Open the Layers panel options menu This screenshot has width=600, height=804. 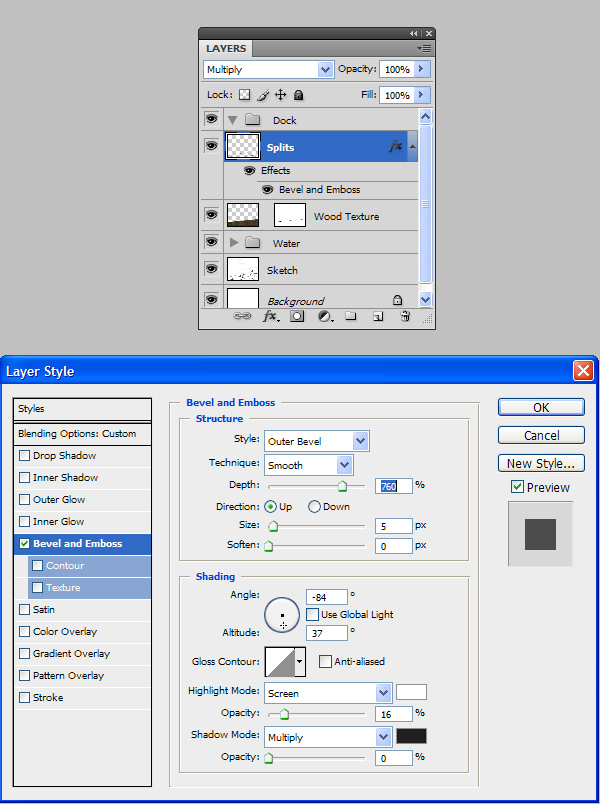tap(425, 49)
